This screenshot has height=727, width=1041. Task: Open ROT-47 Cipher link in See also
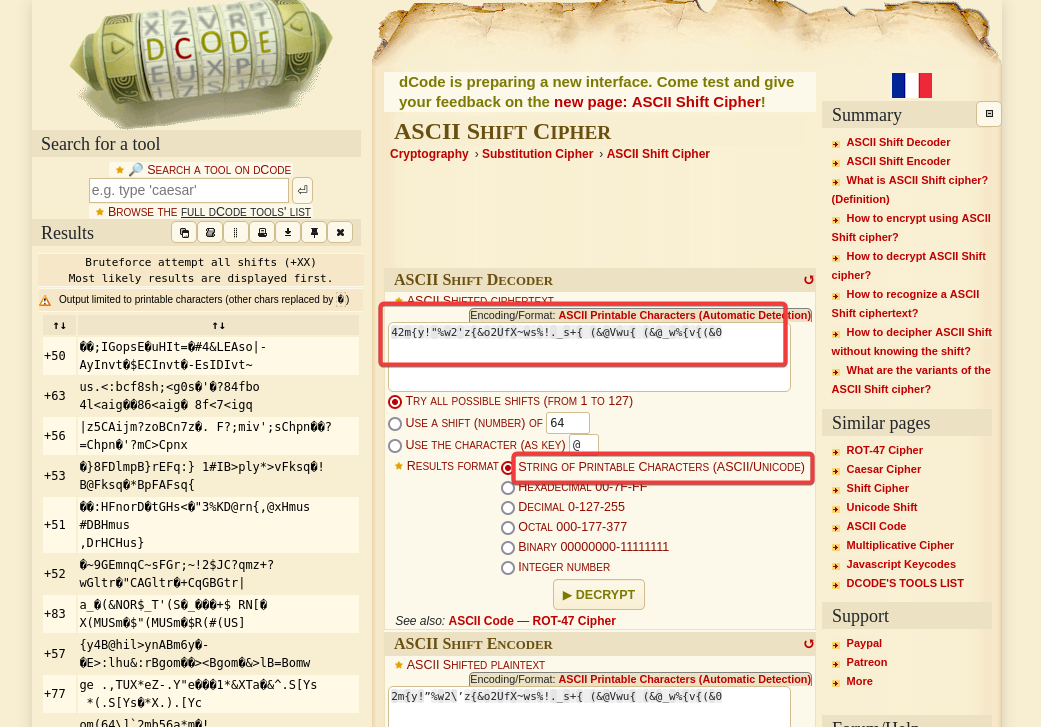pyautogui.click(x=574, y=621)
